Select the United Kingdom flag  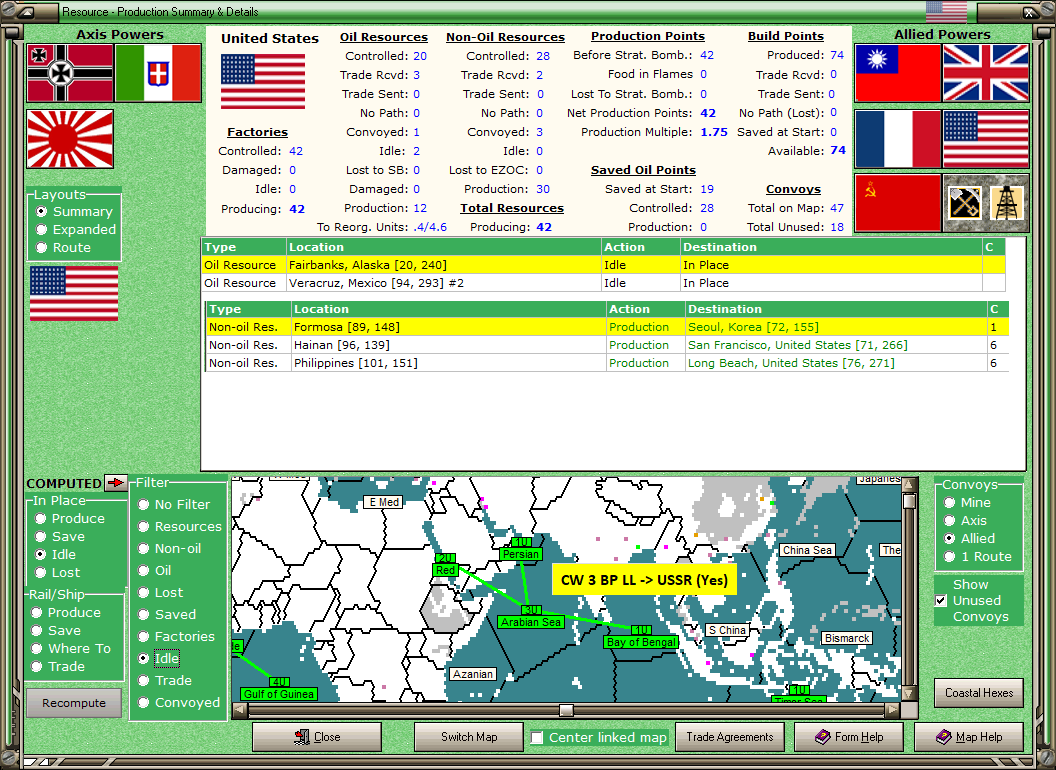coord(986,73)
